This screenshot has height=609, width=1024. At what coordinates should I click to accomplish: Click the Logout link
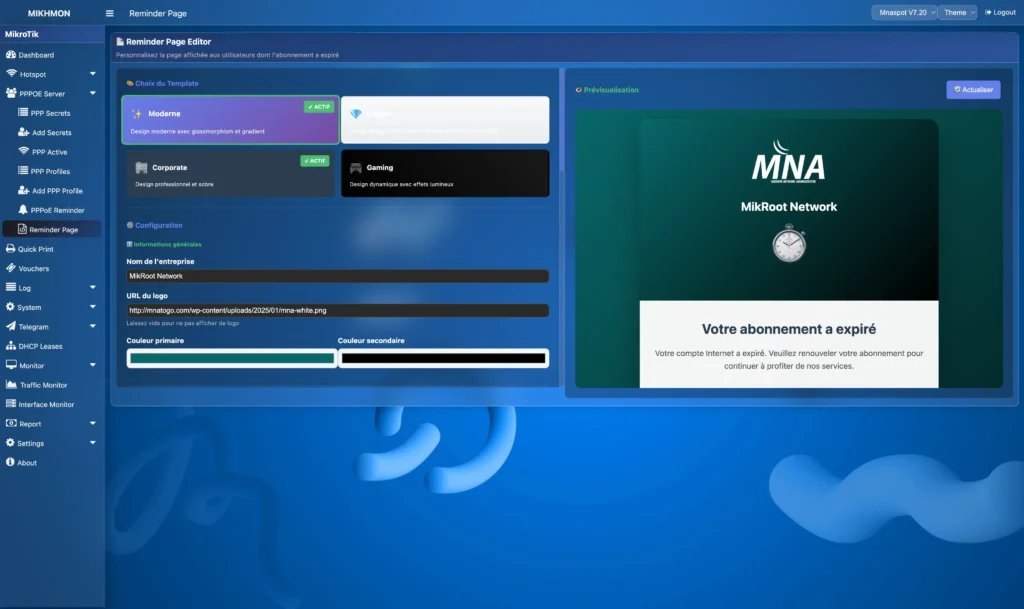coord(1000,13)
